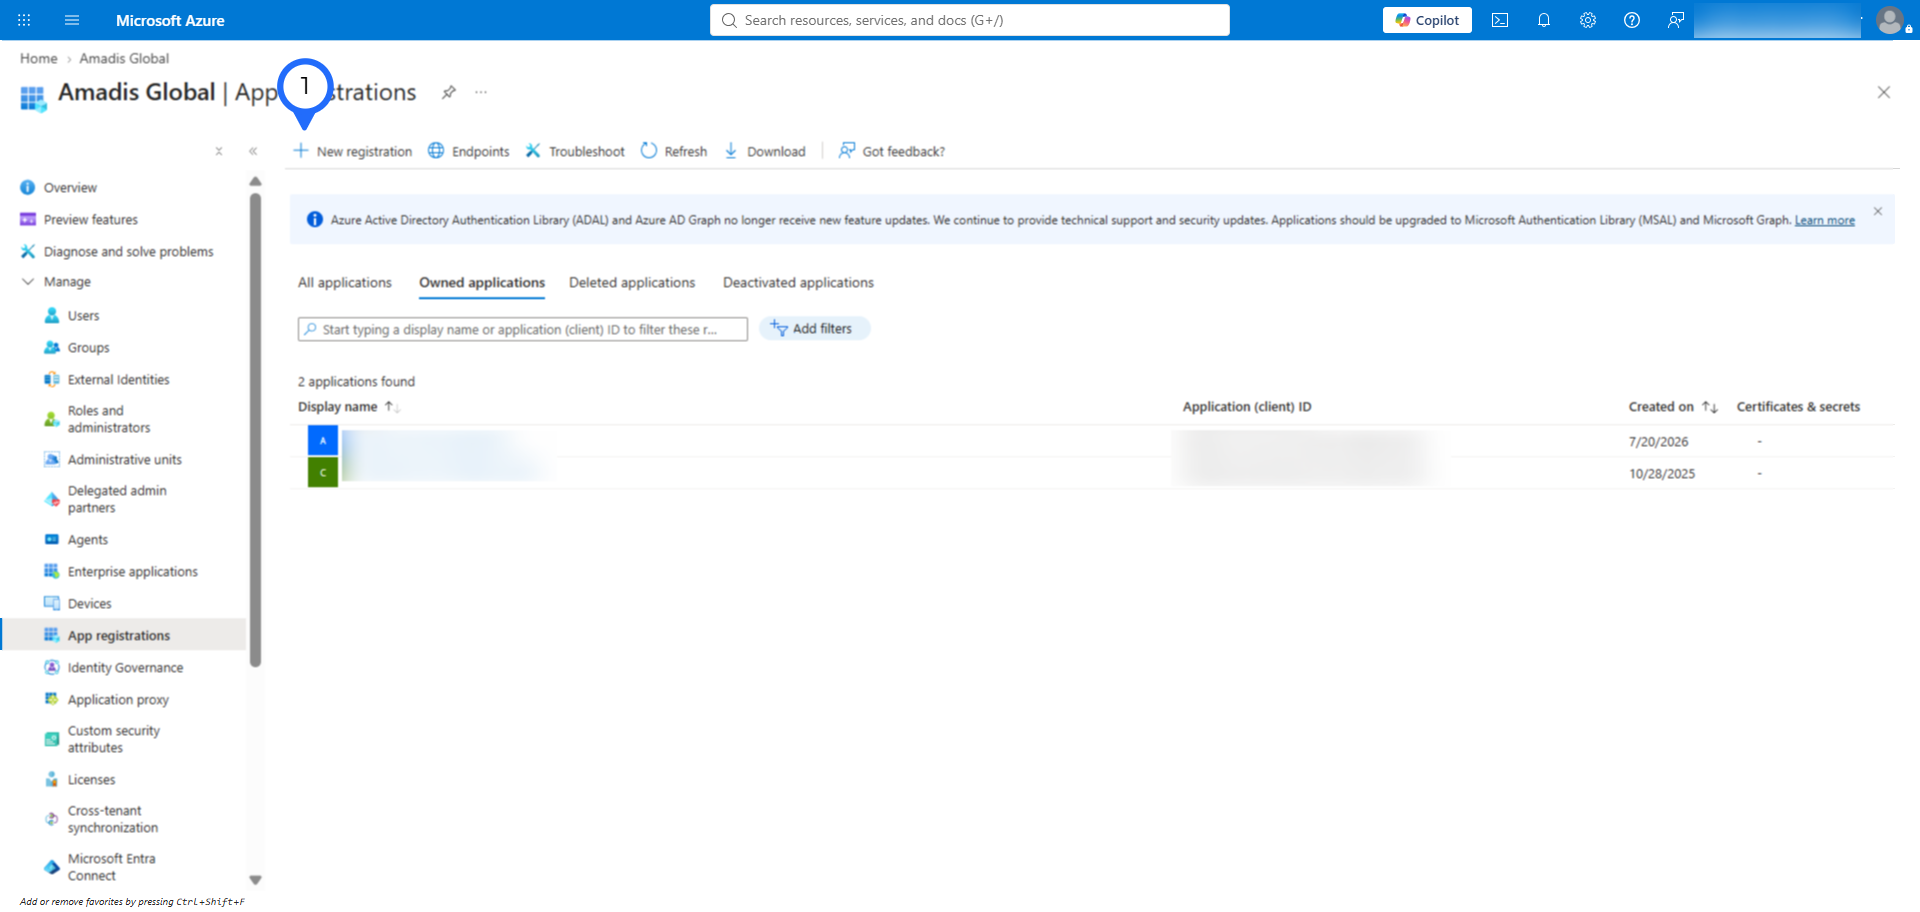Launch Cloud Shell terminal icon
This screenshot has height=912, width=1920.
click(x=1500, y=20)
